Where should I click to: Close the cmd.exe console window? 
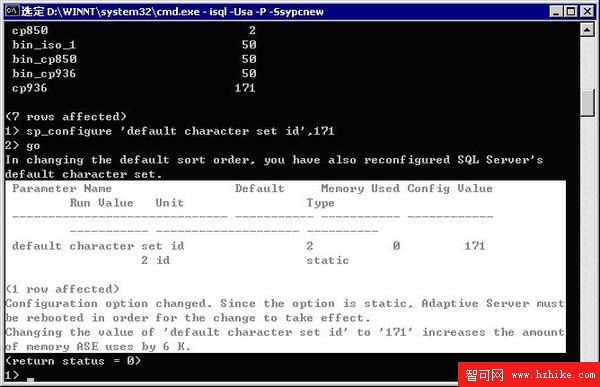pos(587,11)
